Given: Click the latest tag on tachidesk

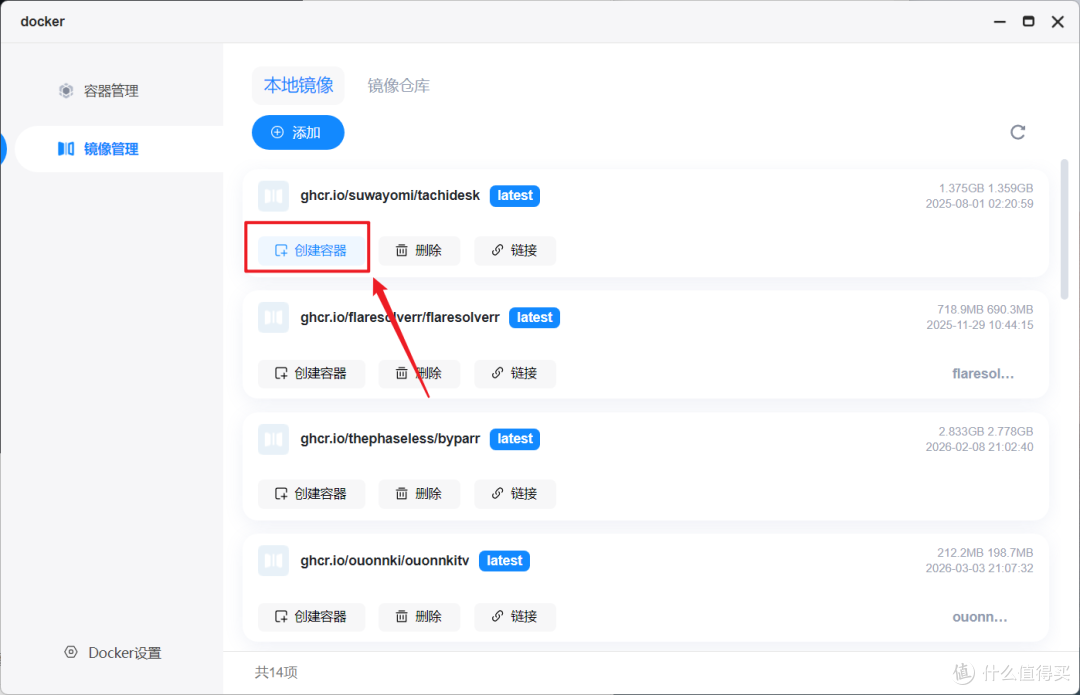Looking at the screenshot, I should [515, 196].
